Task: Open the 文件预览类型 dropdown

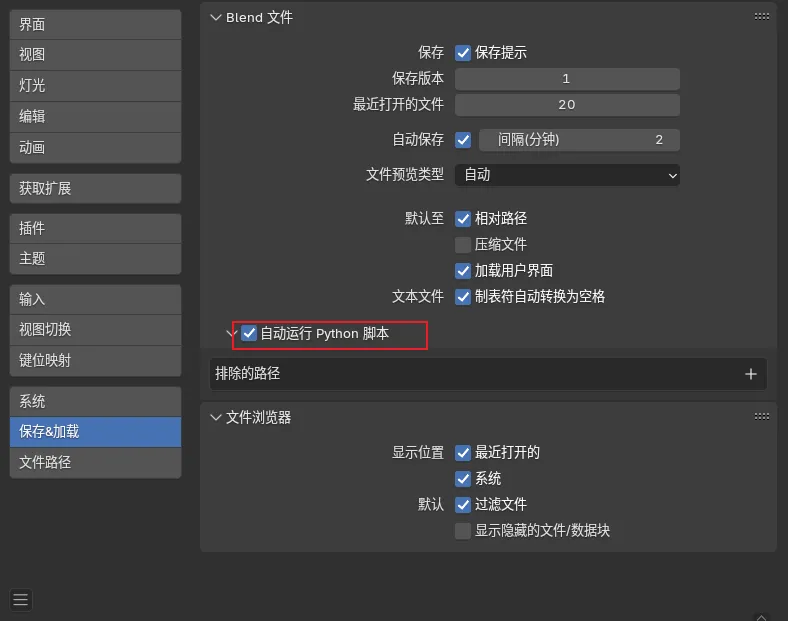Action: pos(567,175)
